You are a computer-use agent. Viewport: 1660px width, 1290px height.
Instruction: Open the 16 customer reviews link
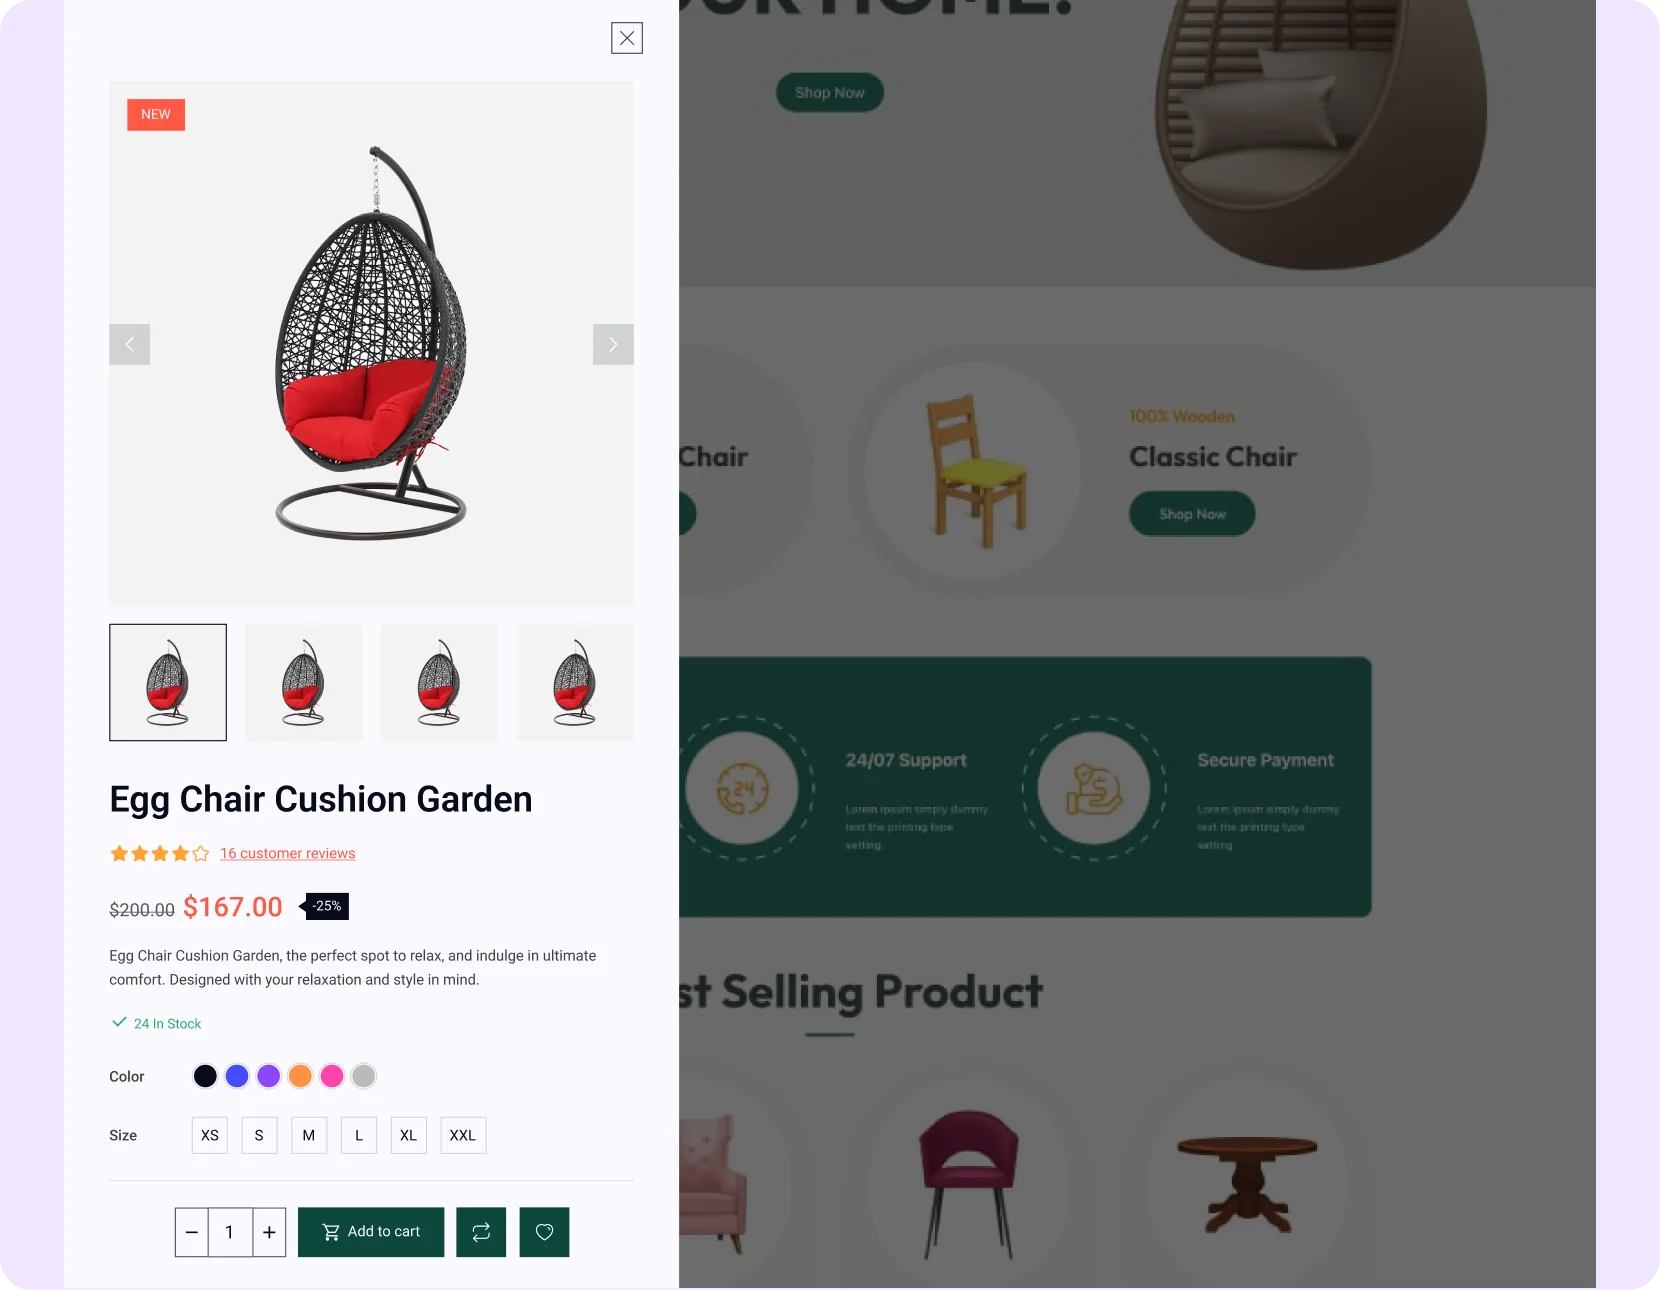[288, 853]
